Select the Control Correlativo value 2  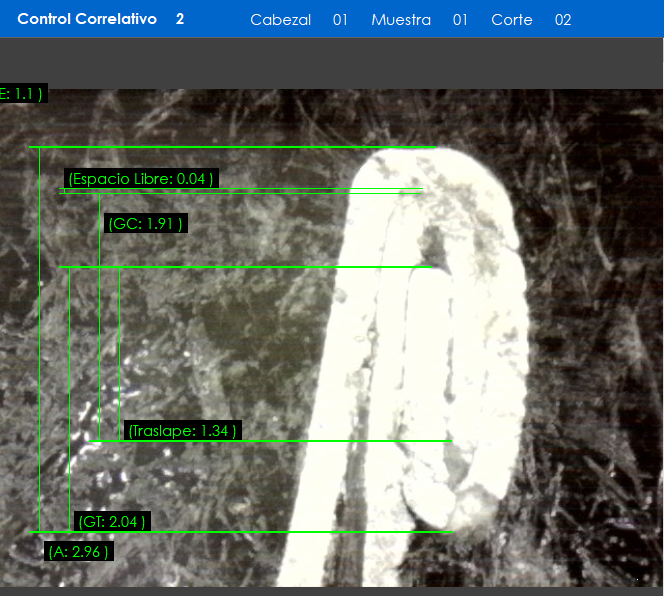(x=180, y=19)
